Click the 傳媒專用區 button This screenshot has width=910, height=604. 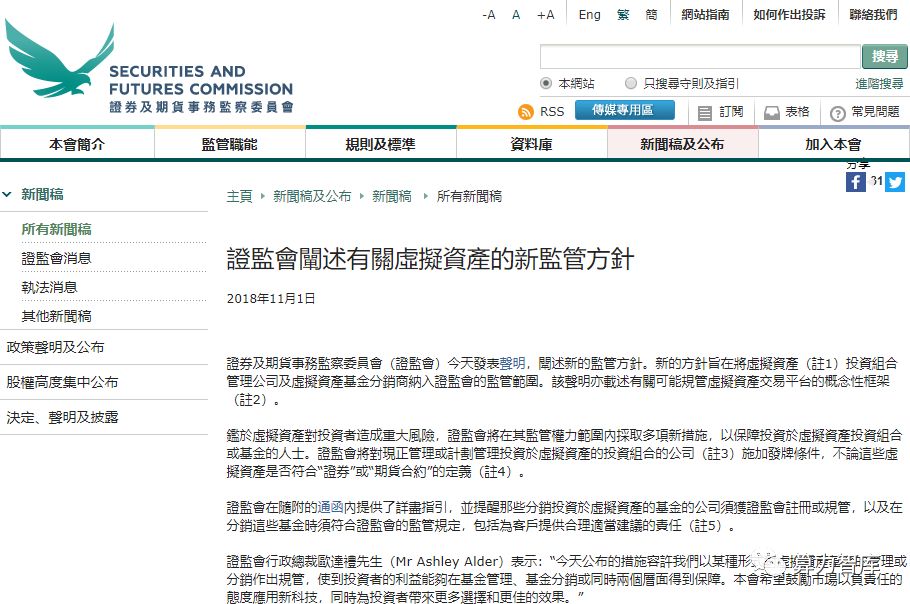coord(624,110)
